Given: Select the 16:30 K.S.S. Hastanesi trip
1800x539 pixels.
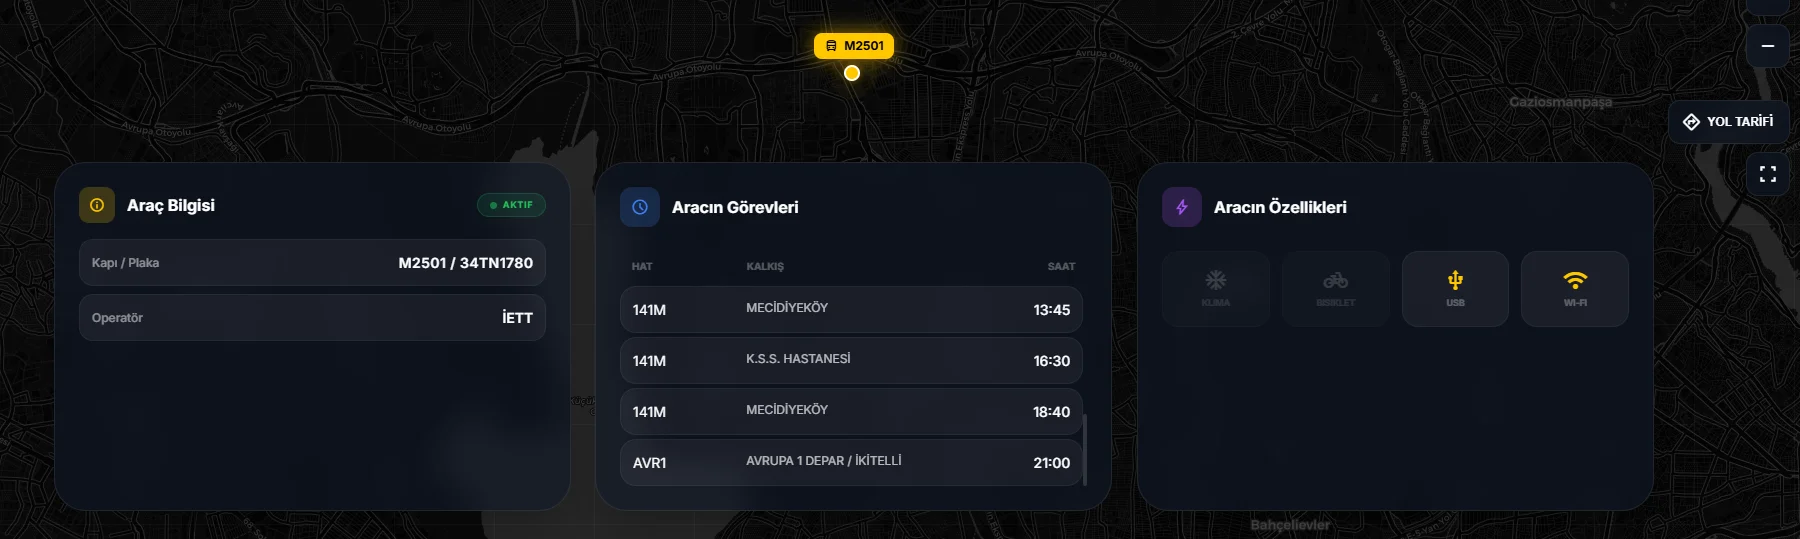Looking at the screenshot, I should [851, 361].
